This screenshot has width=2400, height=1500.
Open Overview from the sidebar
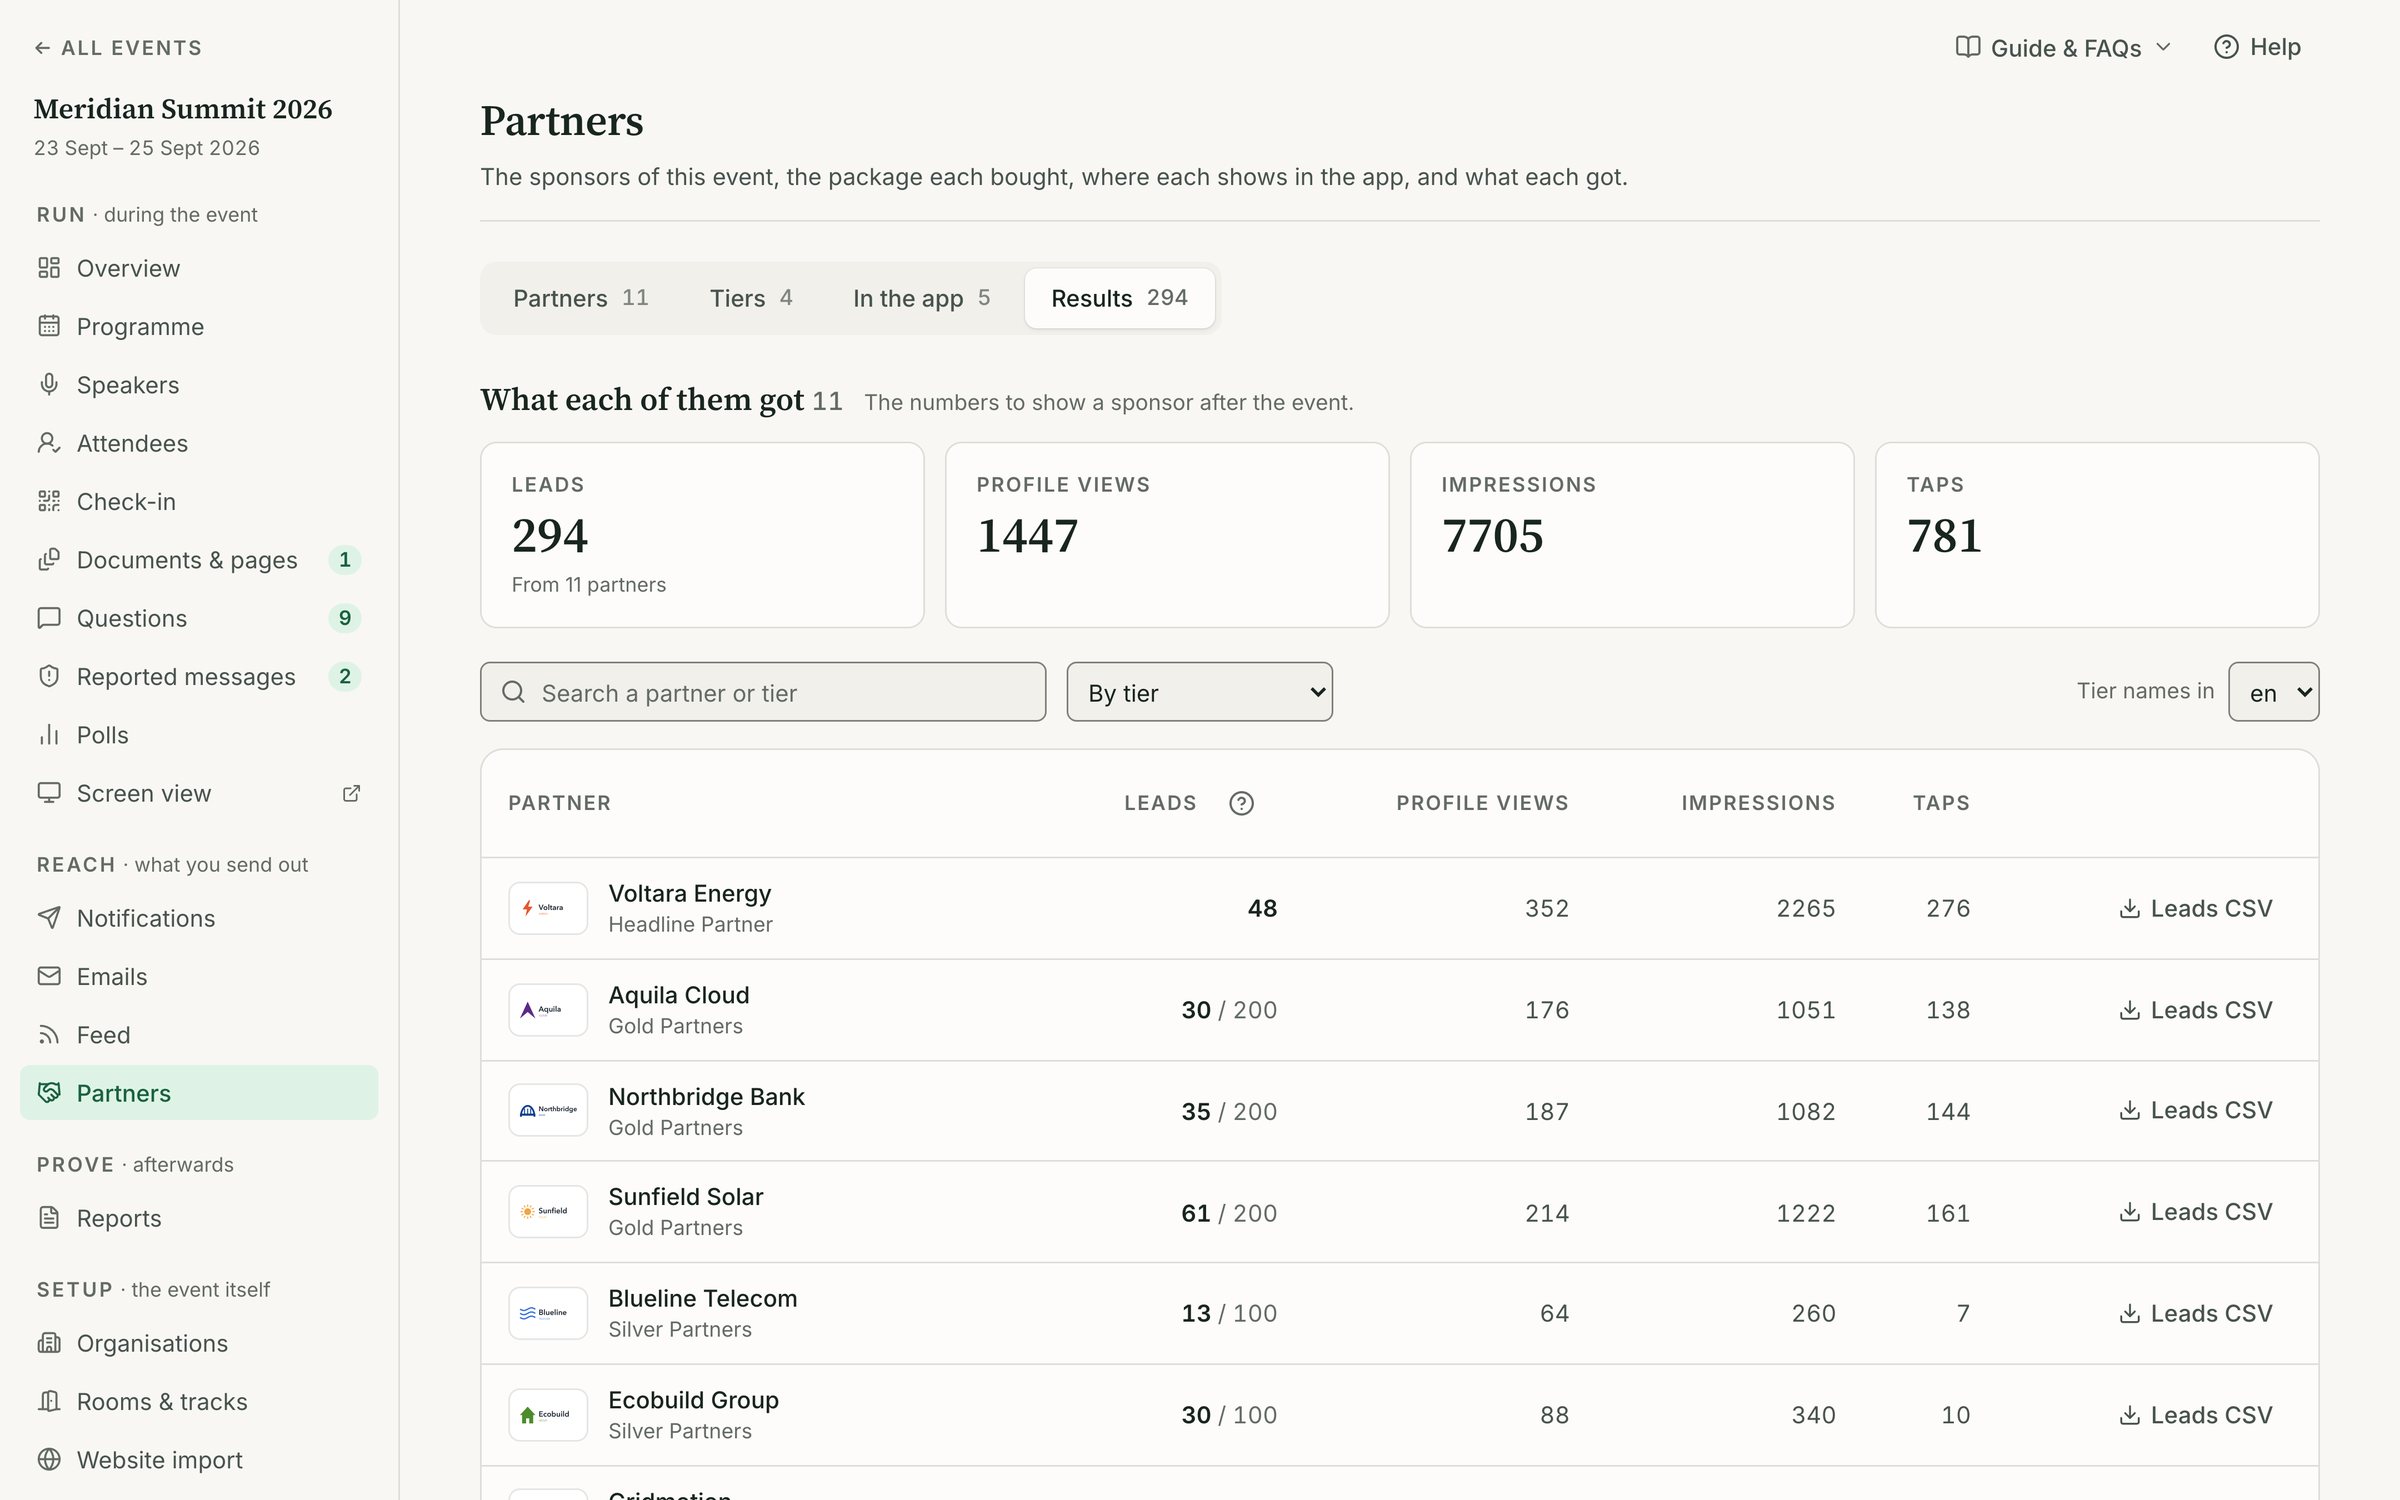click(199, 268)
